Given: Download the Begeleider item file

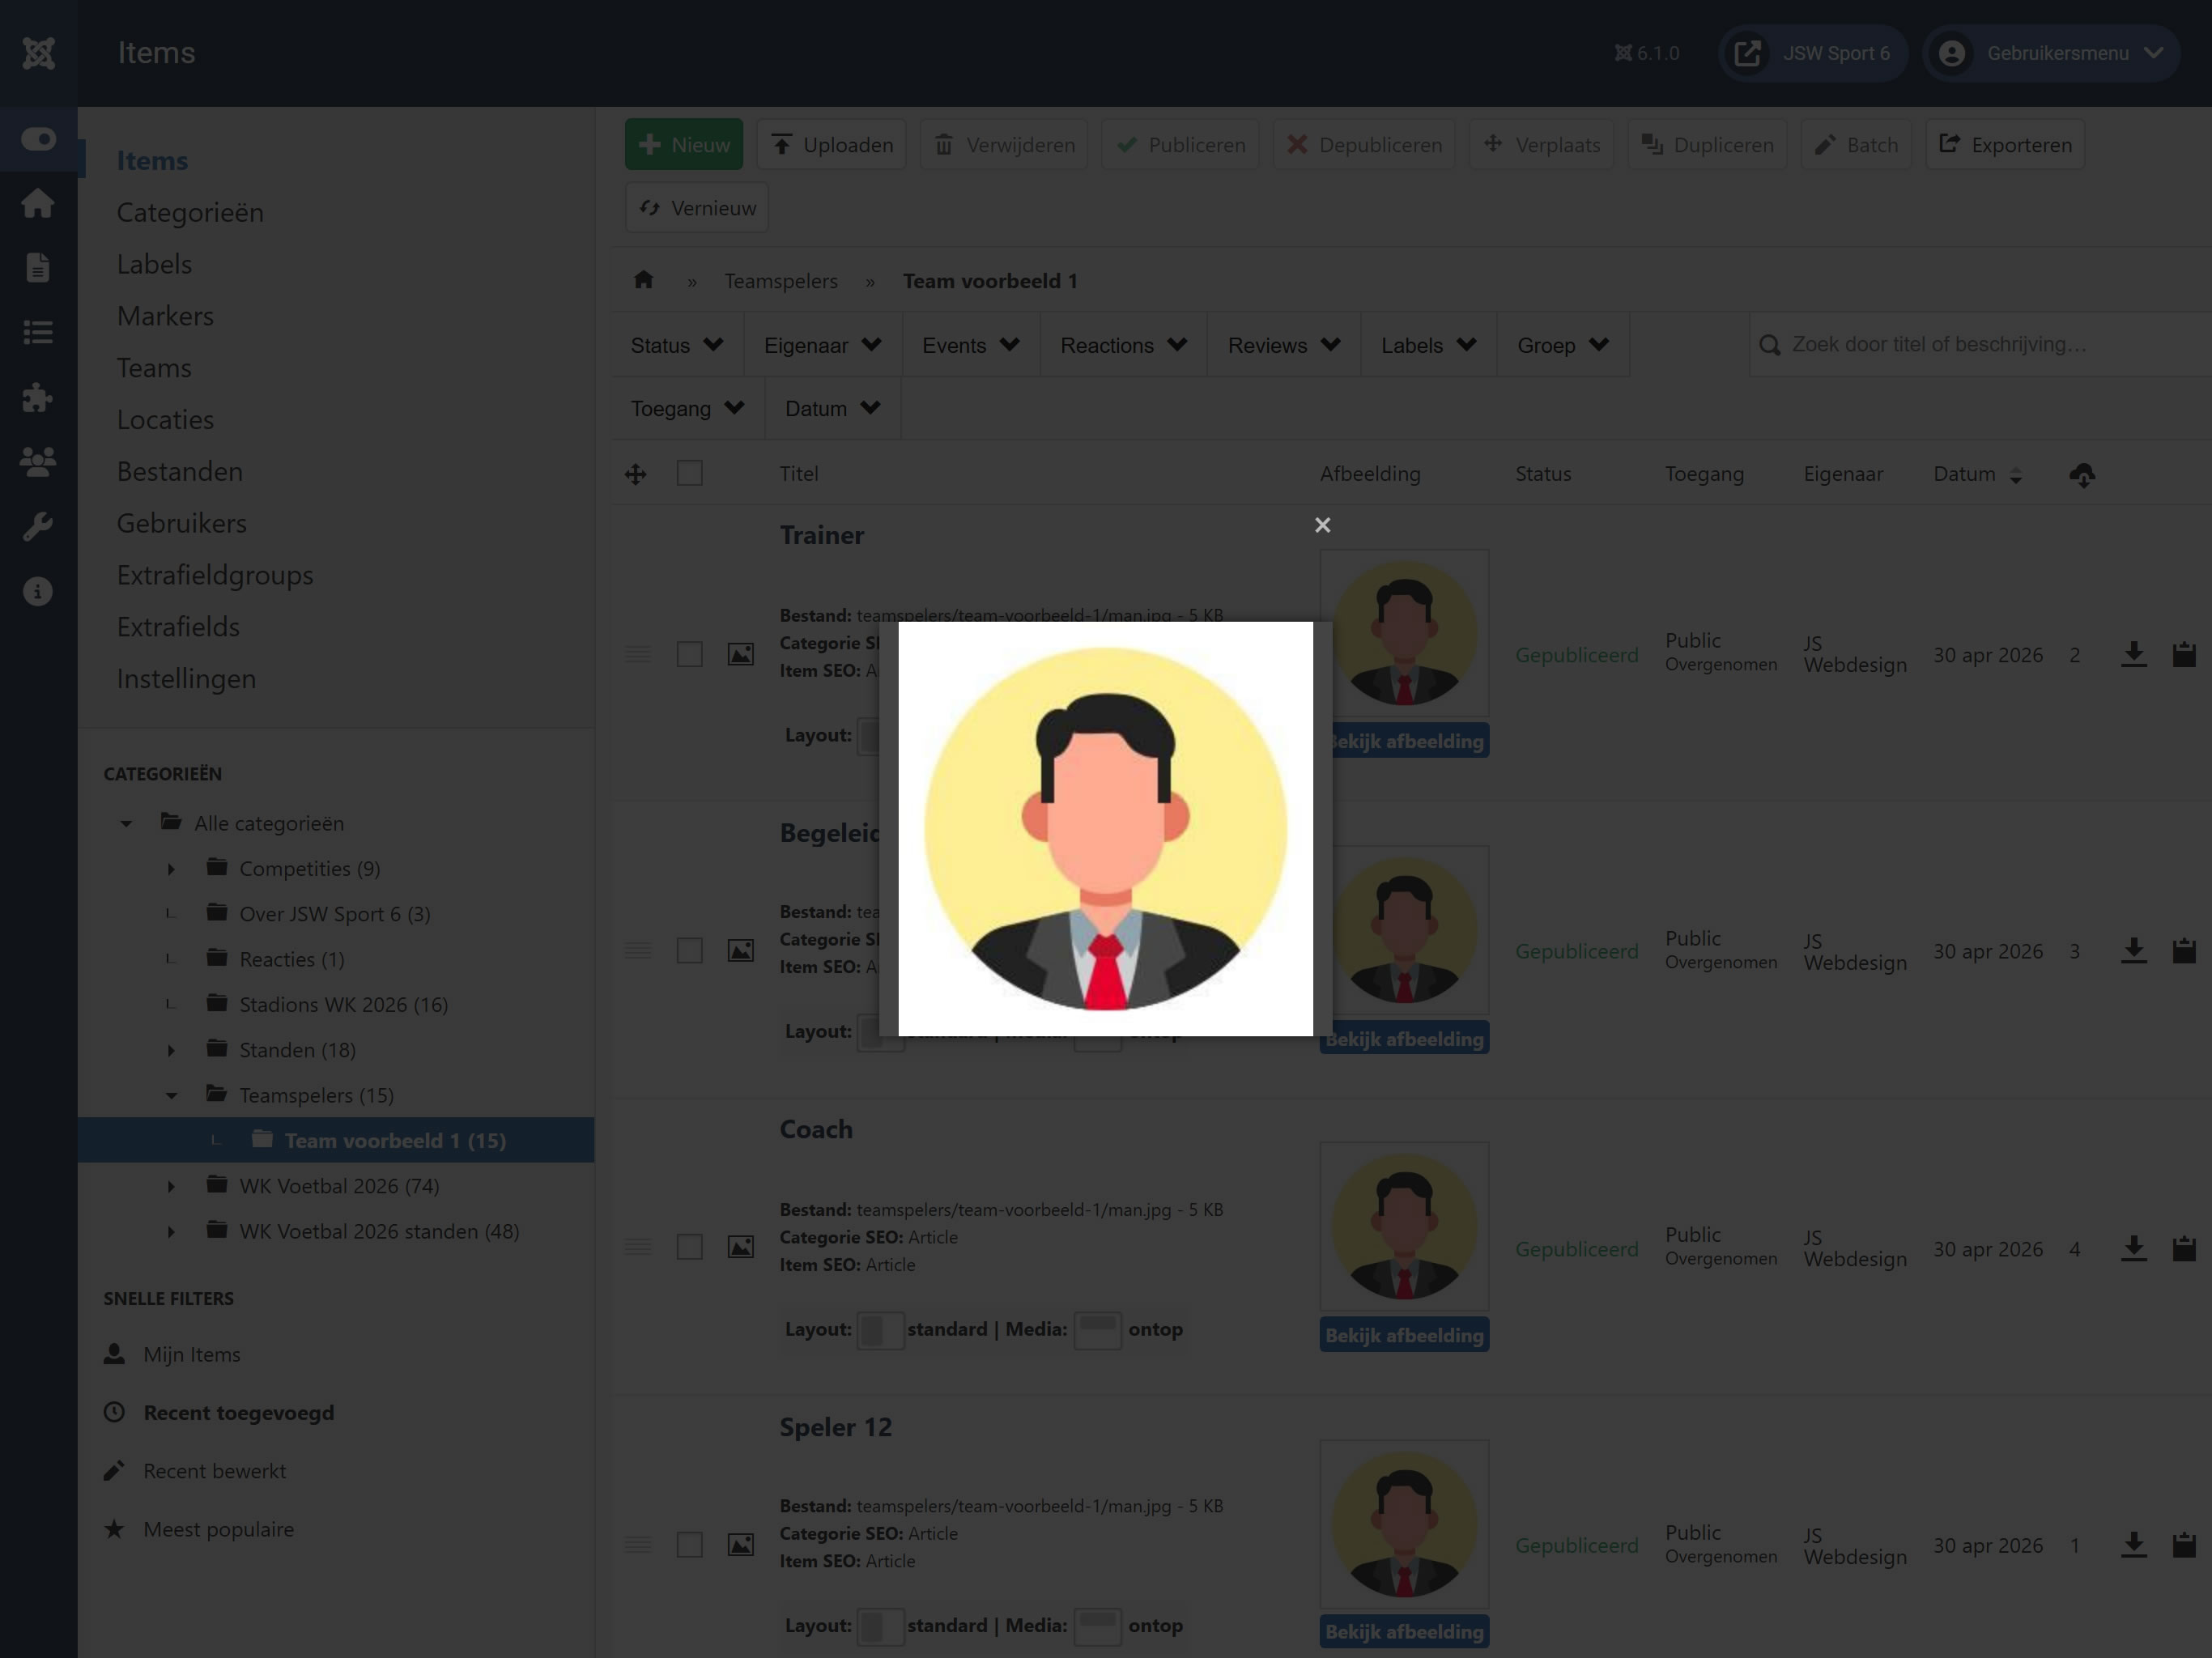Looking at the screenshot, I should 2134,950.
